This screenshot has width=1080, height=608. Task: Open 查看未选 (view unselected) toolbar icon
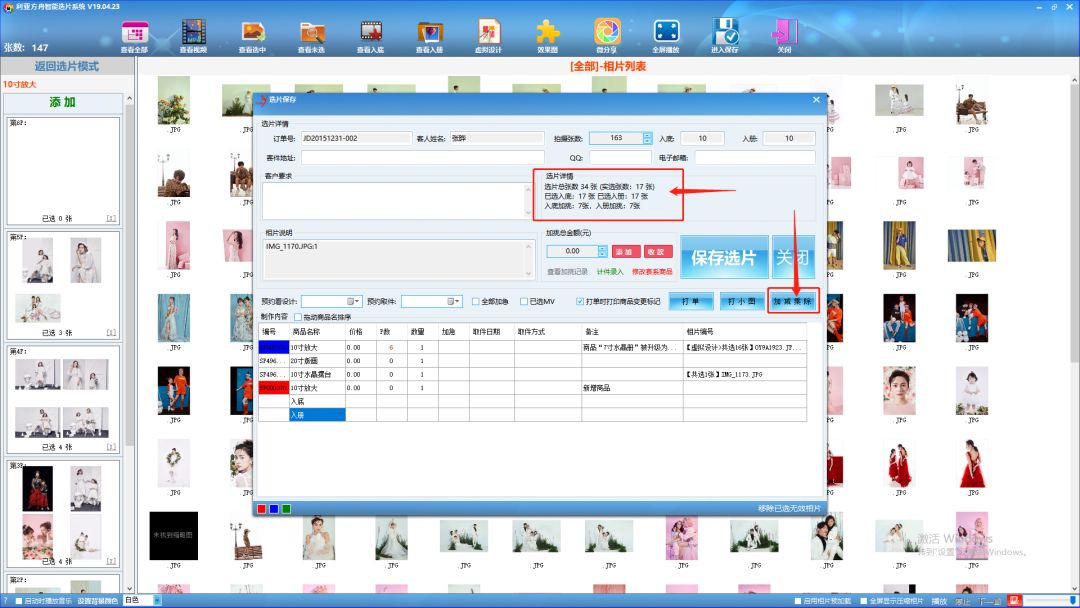point(311,36)
